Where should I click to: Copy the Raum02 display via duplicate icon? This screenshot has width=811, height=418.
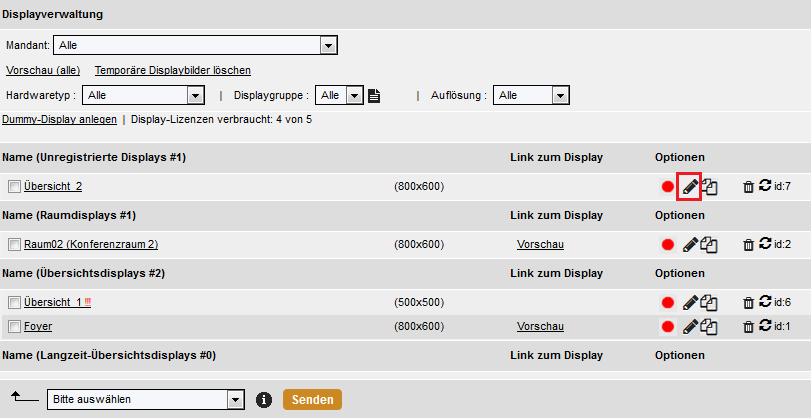[x=709, y=244]
